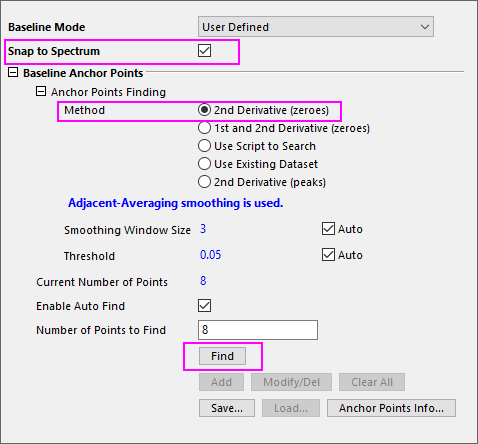This screenshot has width=478, height=444.
Task: Select the 2nd Derivative (zeroes) method
Action: point(204,110)
